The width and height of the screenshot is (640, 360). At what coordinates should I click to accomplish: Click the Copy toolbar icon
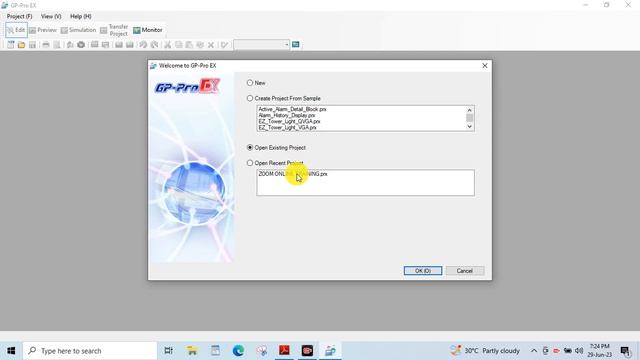click(178, 44)
